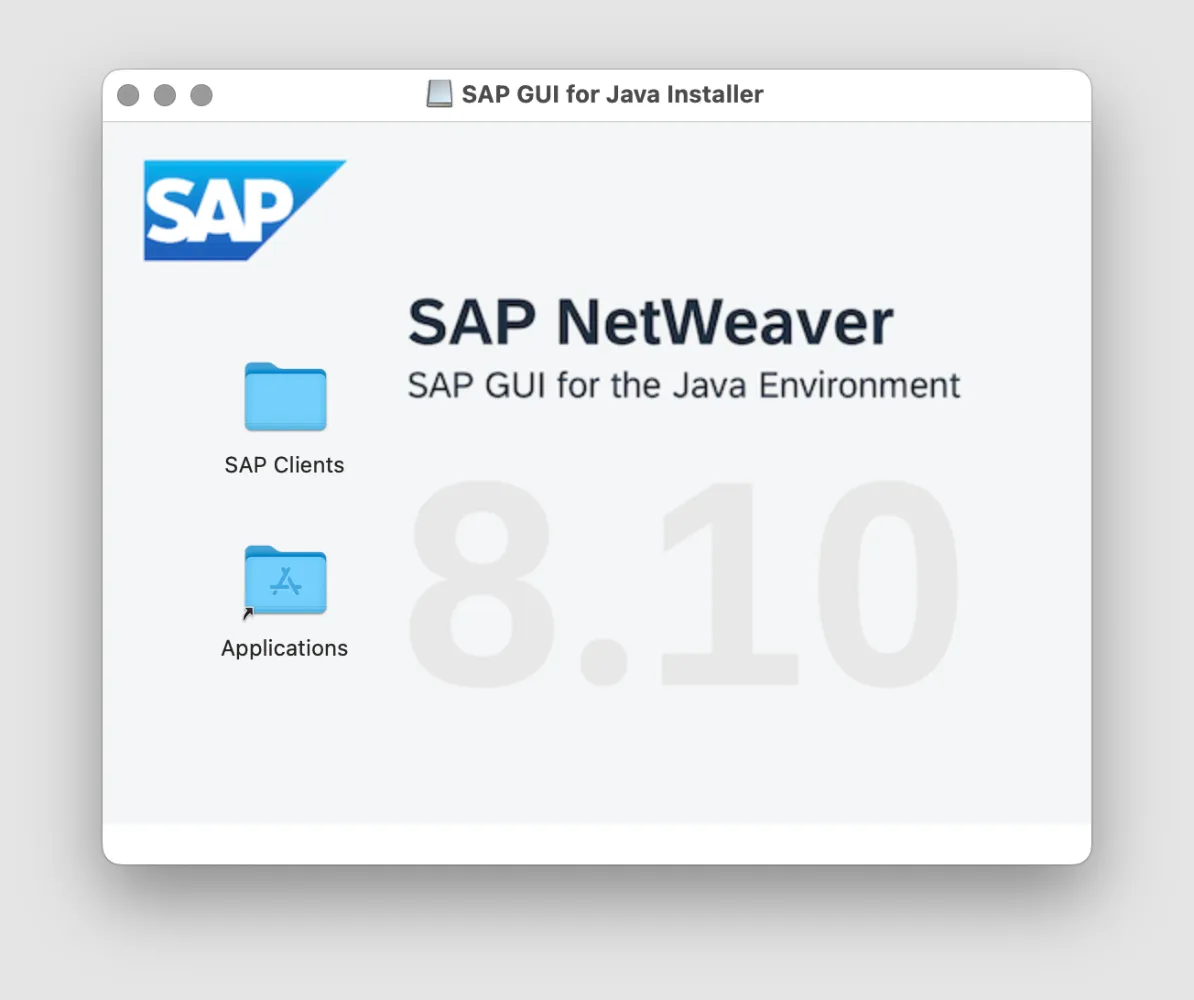Minimize the installer window
The image size is (1194, 1000).
(x=164, y=95)
